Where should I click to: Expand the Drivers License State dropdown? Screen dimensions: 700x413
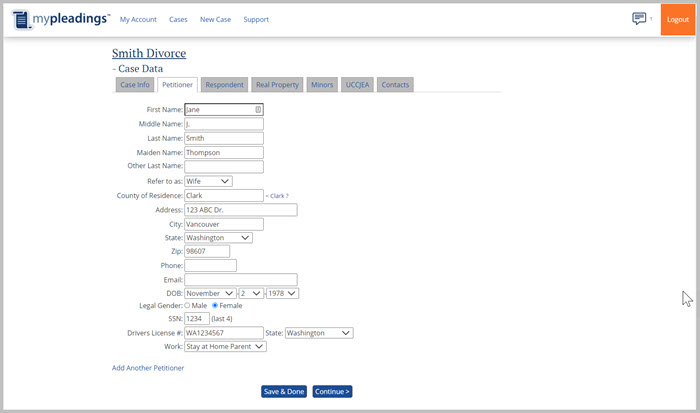coord(319,333)
